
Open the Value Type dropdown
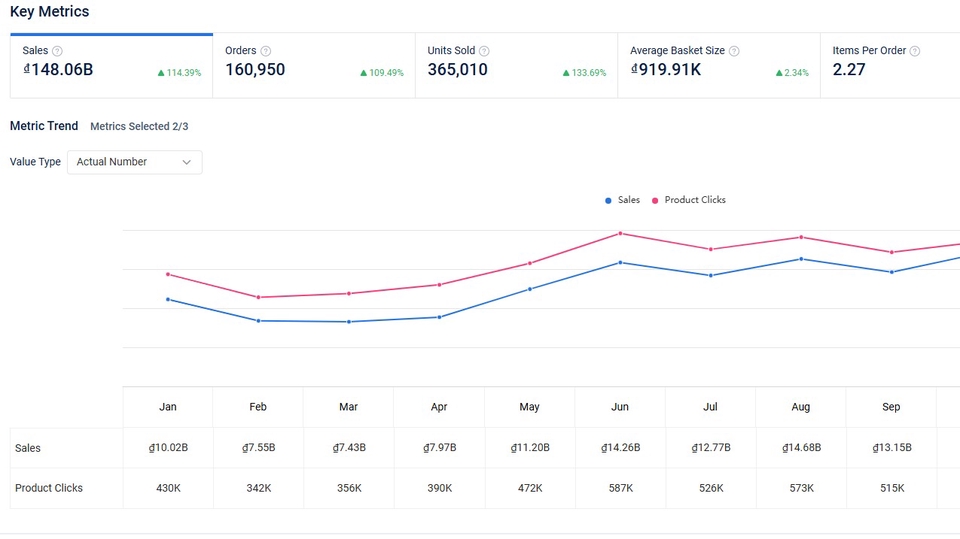pyautogui.click(x=134, y=162)
